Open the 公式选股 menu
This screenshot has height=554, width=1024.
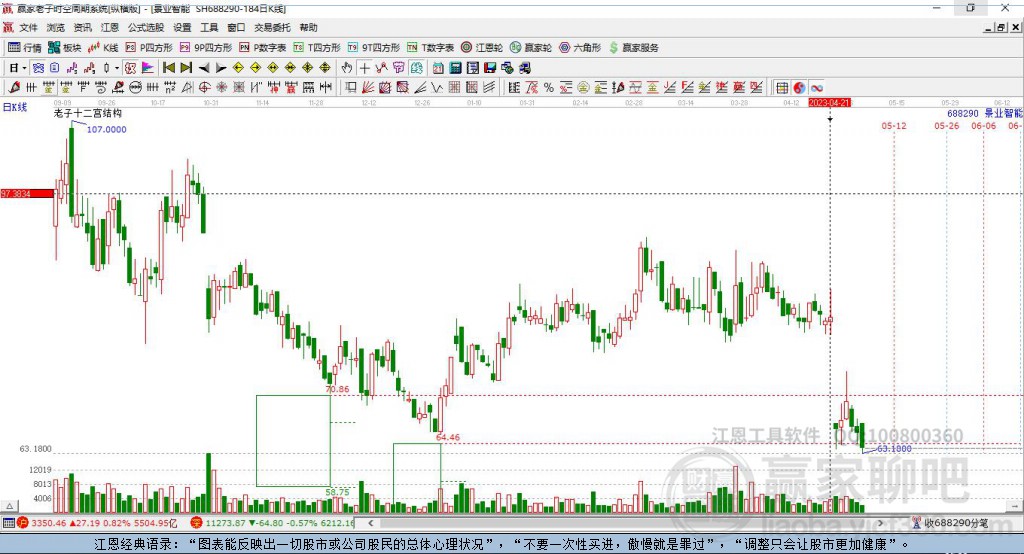[146, 27]
